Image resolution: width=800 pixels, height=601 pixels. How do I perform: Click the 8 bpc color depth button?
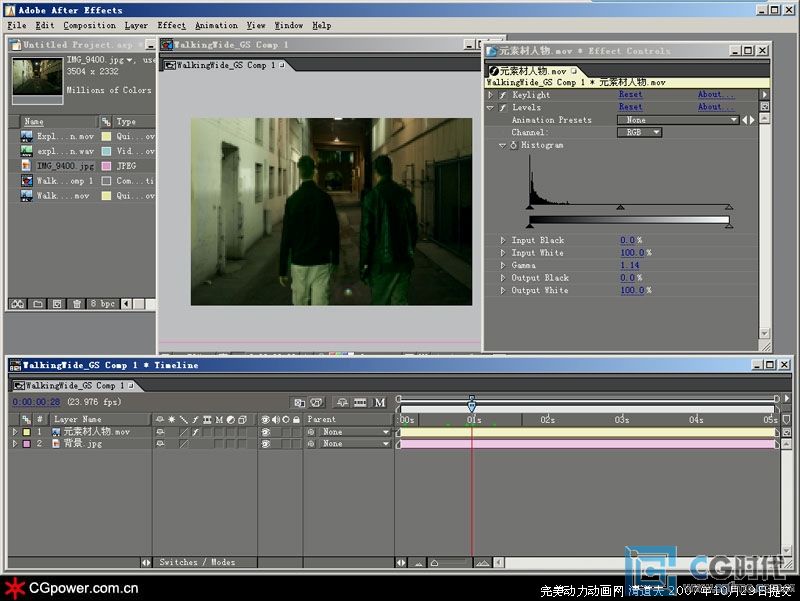tap(102, 304)
